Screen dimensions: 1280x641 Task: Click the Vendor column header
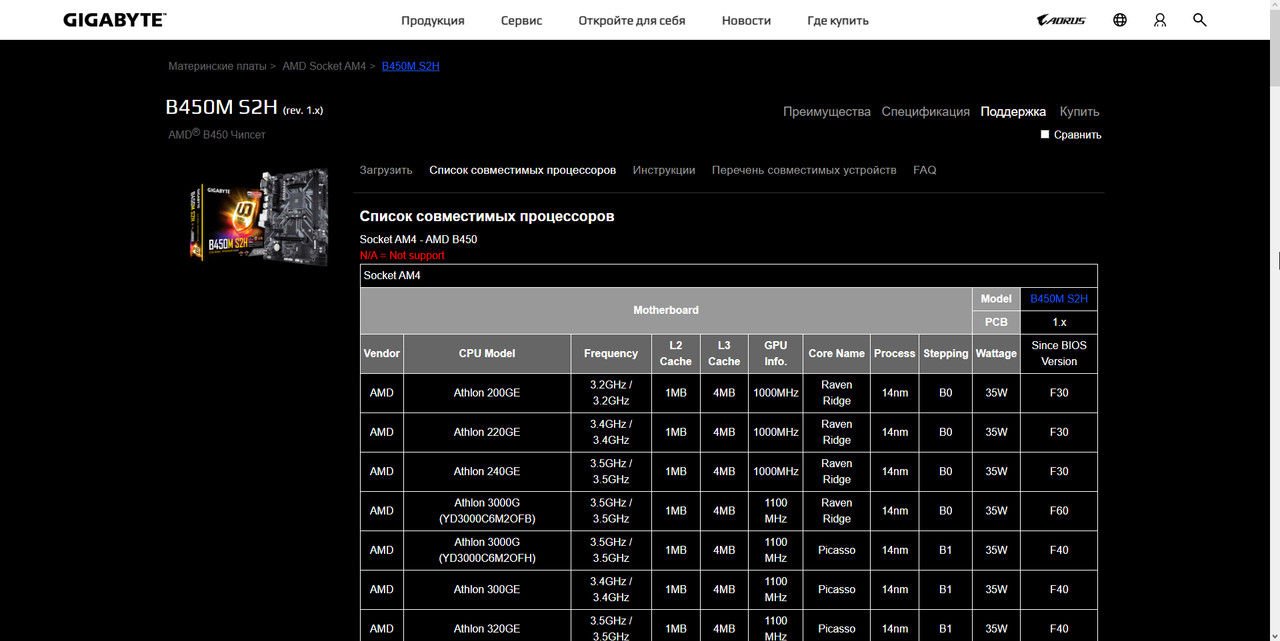[382, 353]
